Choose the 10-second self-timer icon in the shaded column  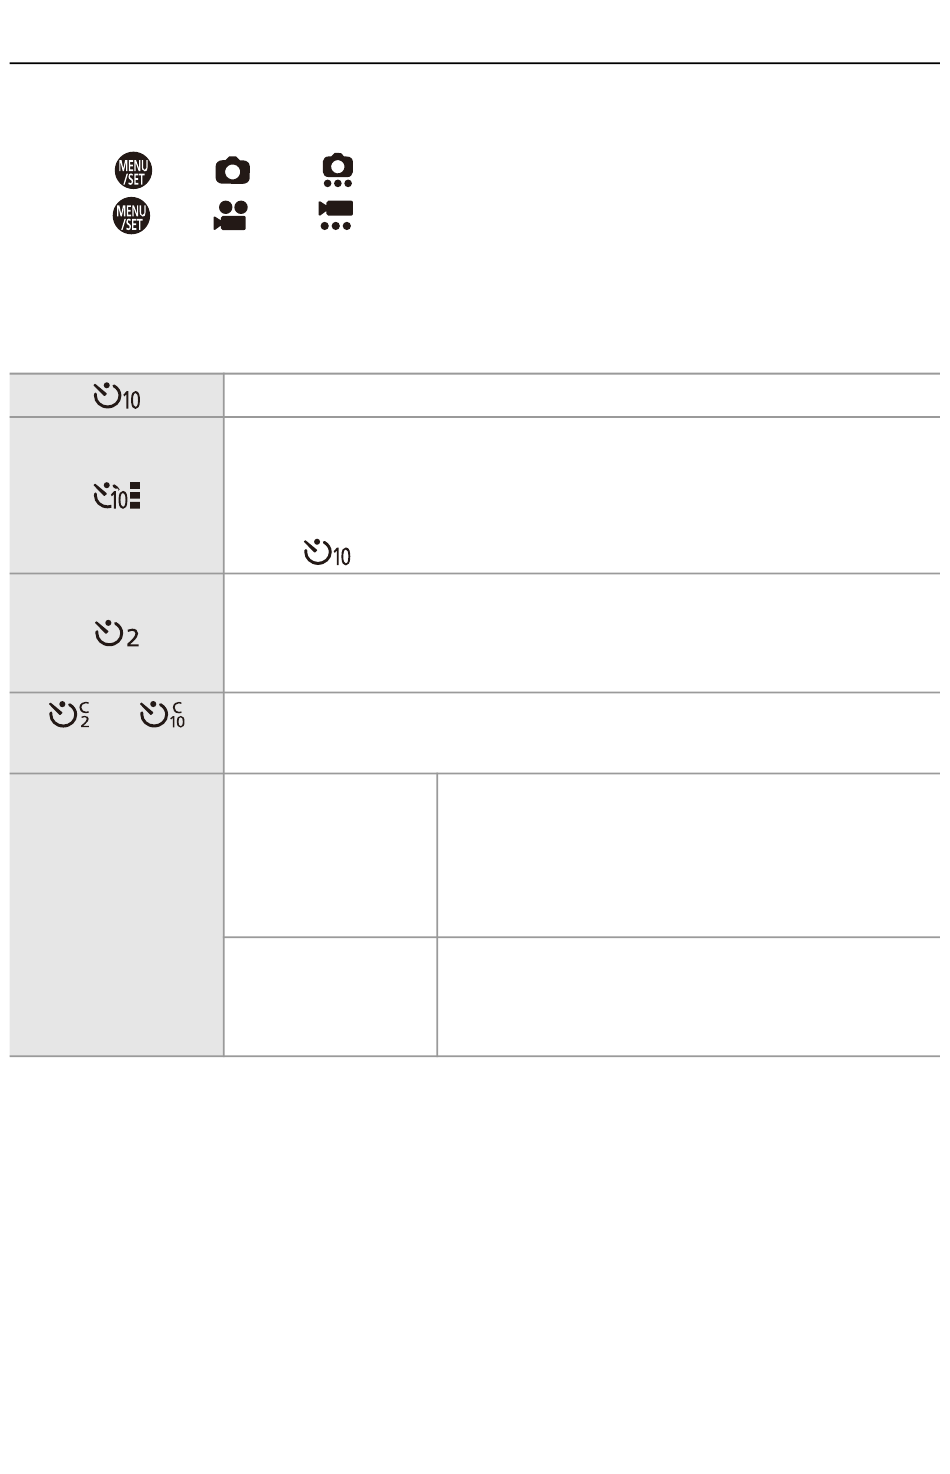[117, 397]
